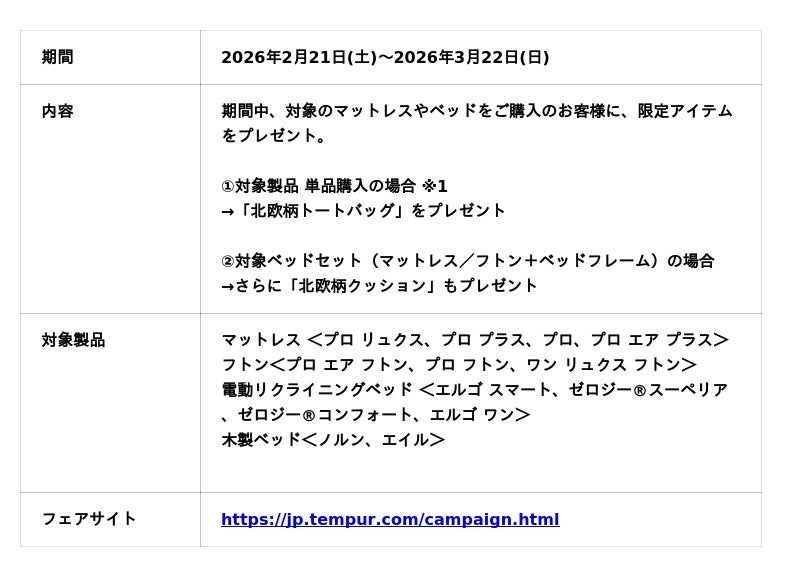This screenshot has height=577, width=800.
Task: Click the ①対象製品 単品購入の場合 line
Action: click(x=318, y=187)
